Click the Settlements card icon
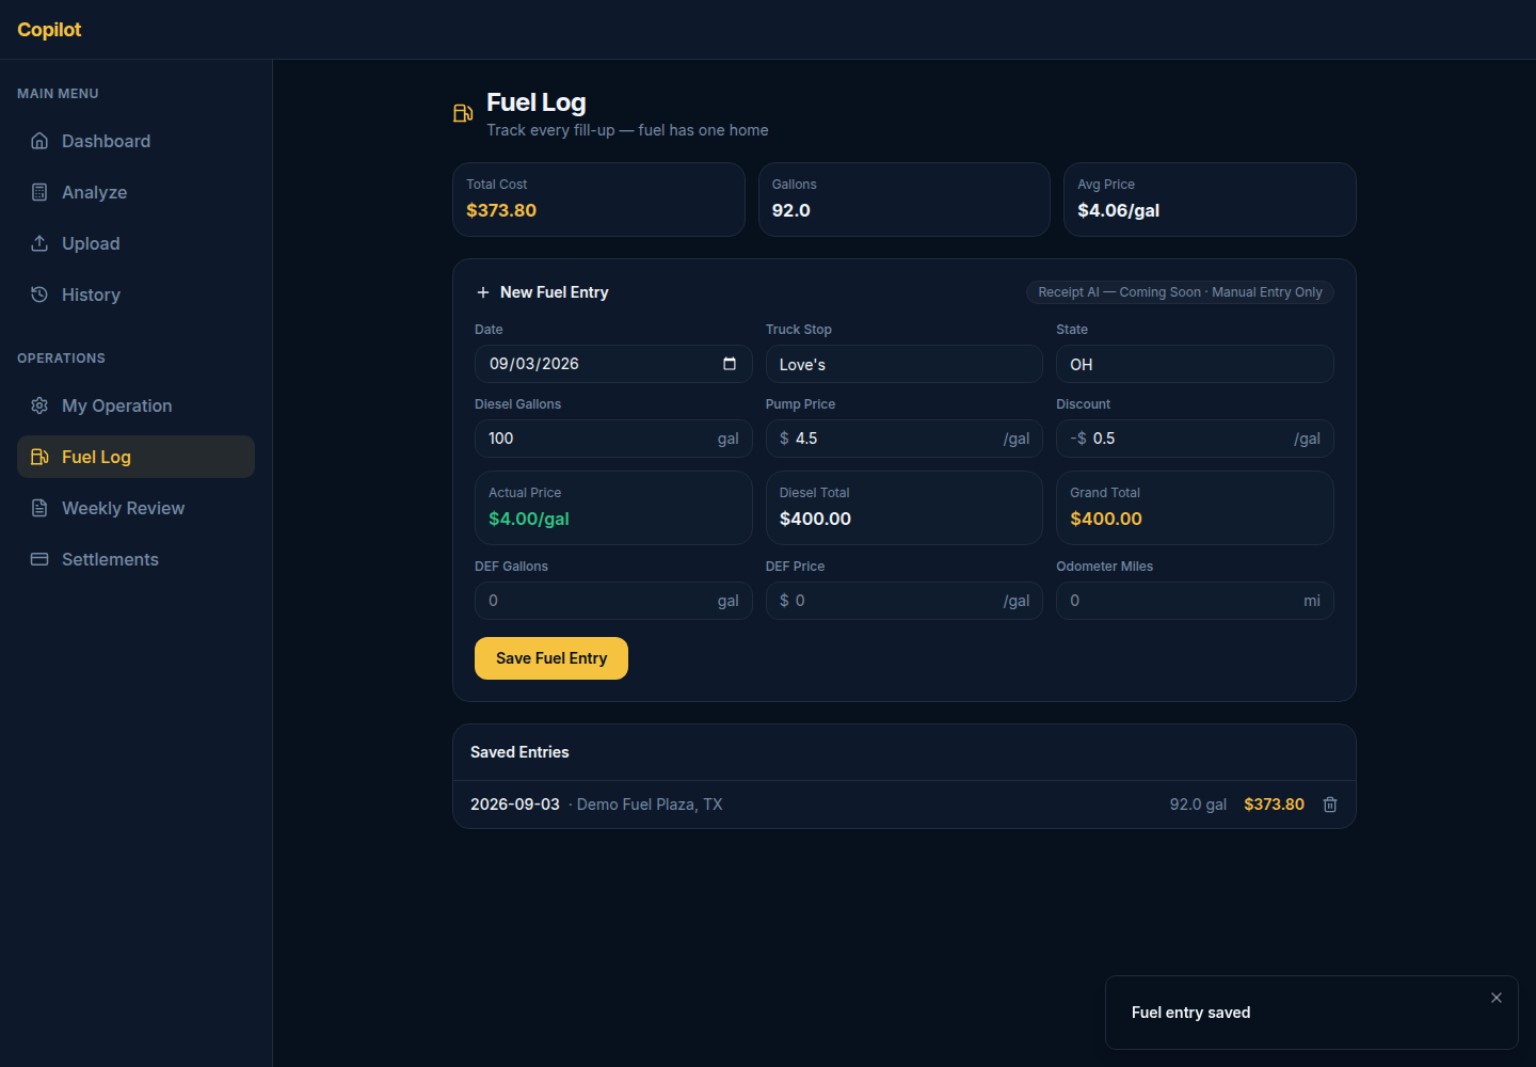The image size is (1536, 1067). pos(39,559)
